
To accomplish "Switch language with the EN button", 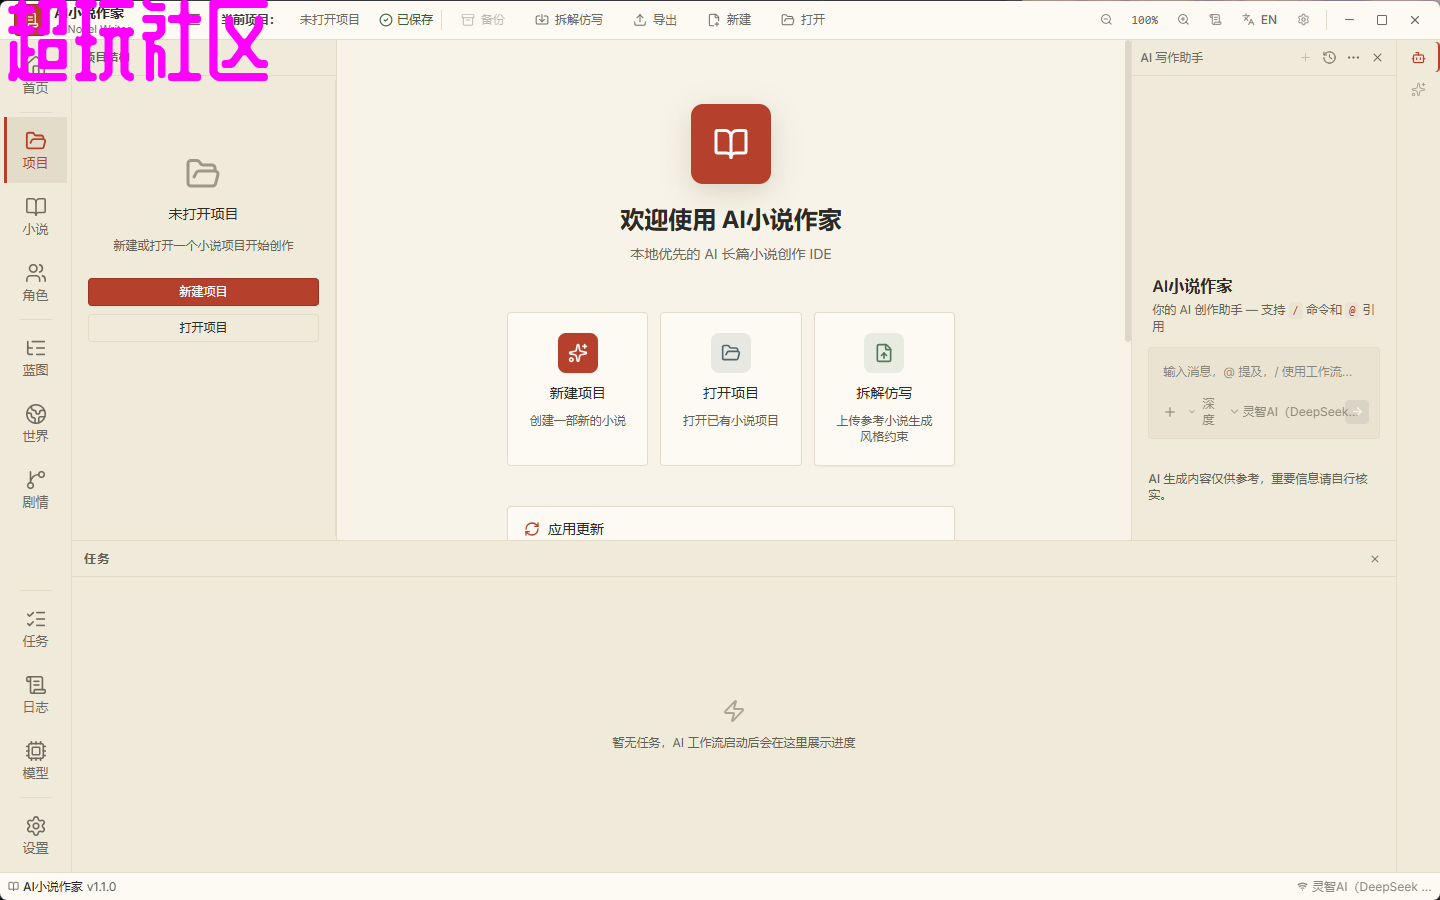I will pos(1259,20).
